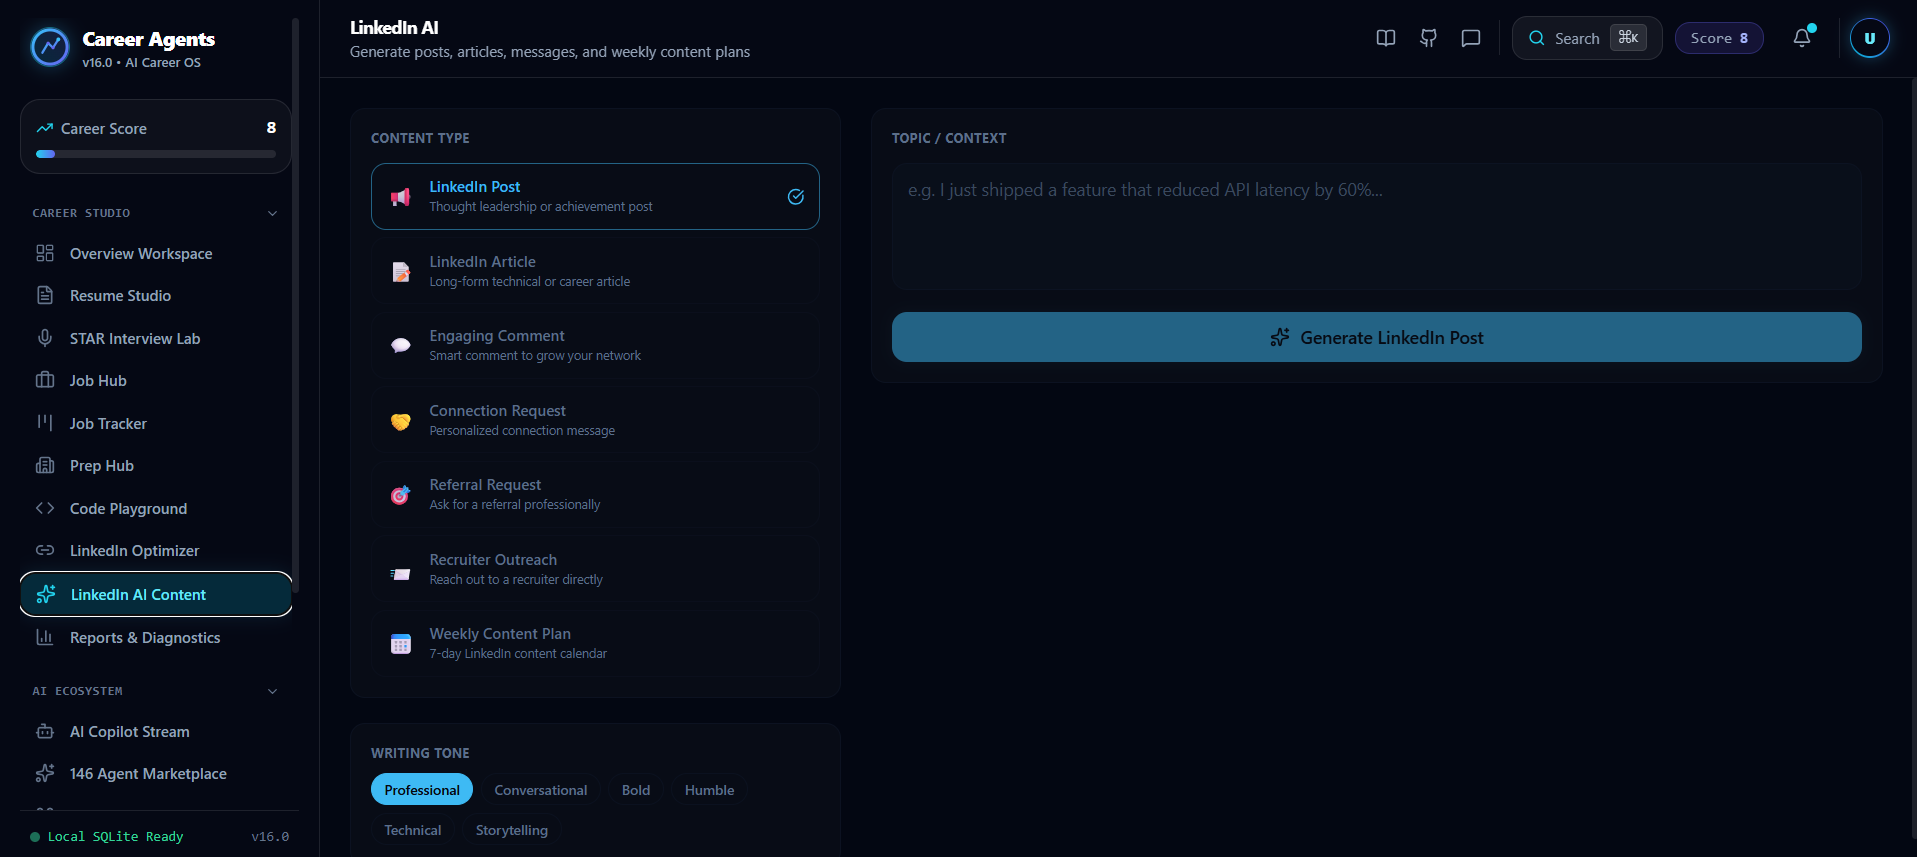Screen dimensions: 1917x857
Task: Choose the Engaging Comment content type
Action: pos(595,345)
